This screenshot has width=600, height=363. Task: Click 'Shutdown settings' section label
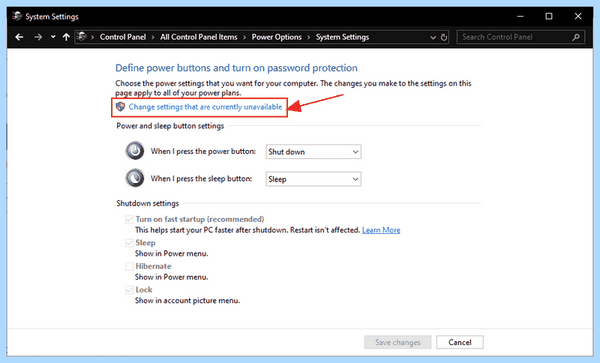(148, 203)
